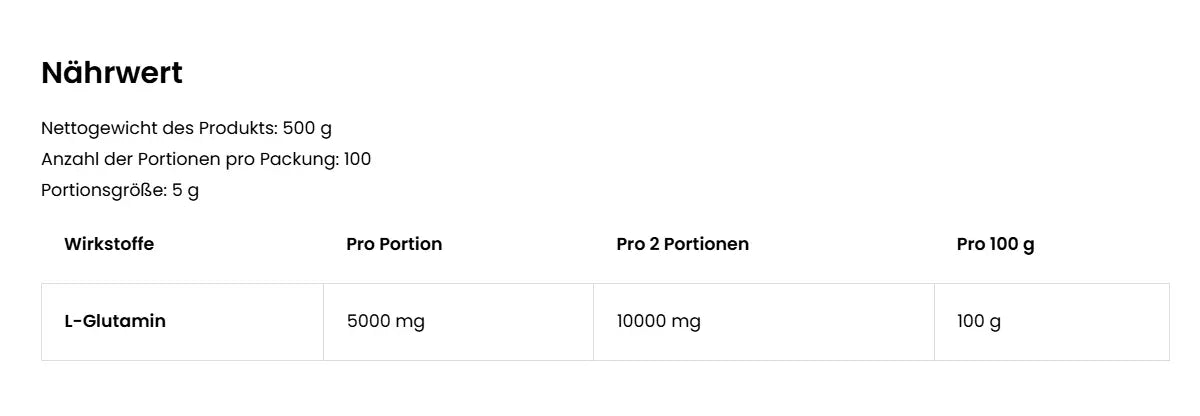Viewport: 1200px width, 416px height.
Task: Click the 5 g portion size value
Action: [x=185, y=190]
